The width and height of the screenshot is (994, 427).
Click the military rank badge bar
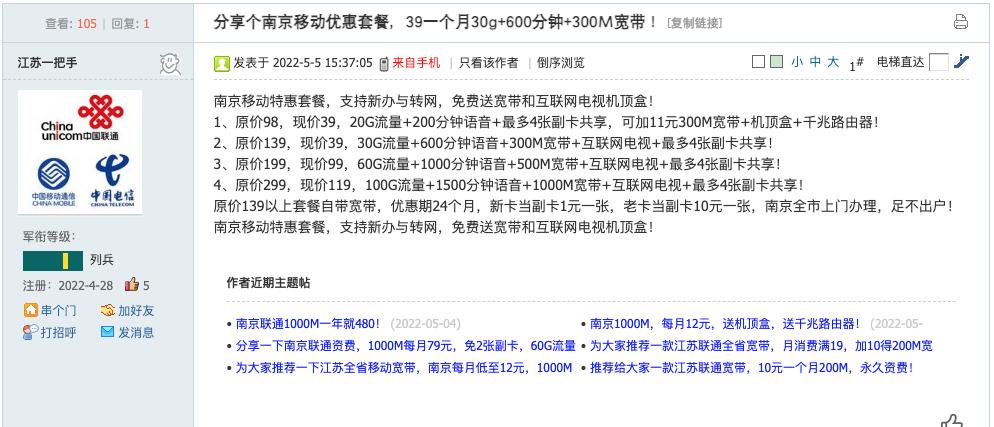pos(53,260)
